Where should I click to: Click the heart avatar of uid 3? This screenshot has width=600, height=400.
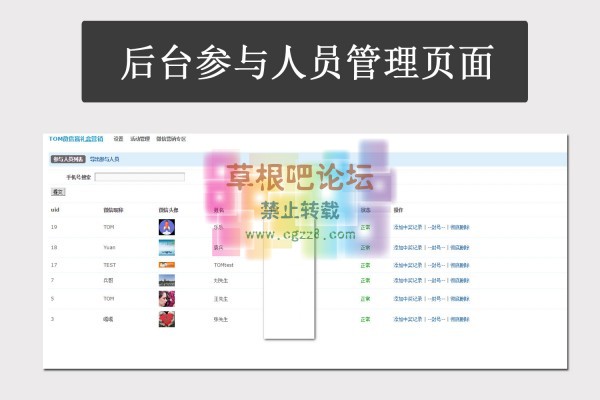(166, 319)
